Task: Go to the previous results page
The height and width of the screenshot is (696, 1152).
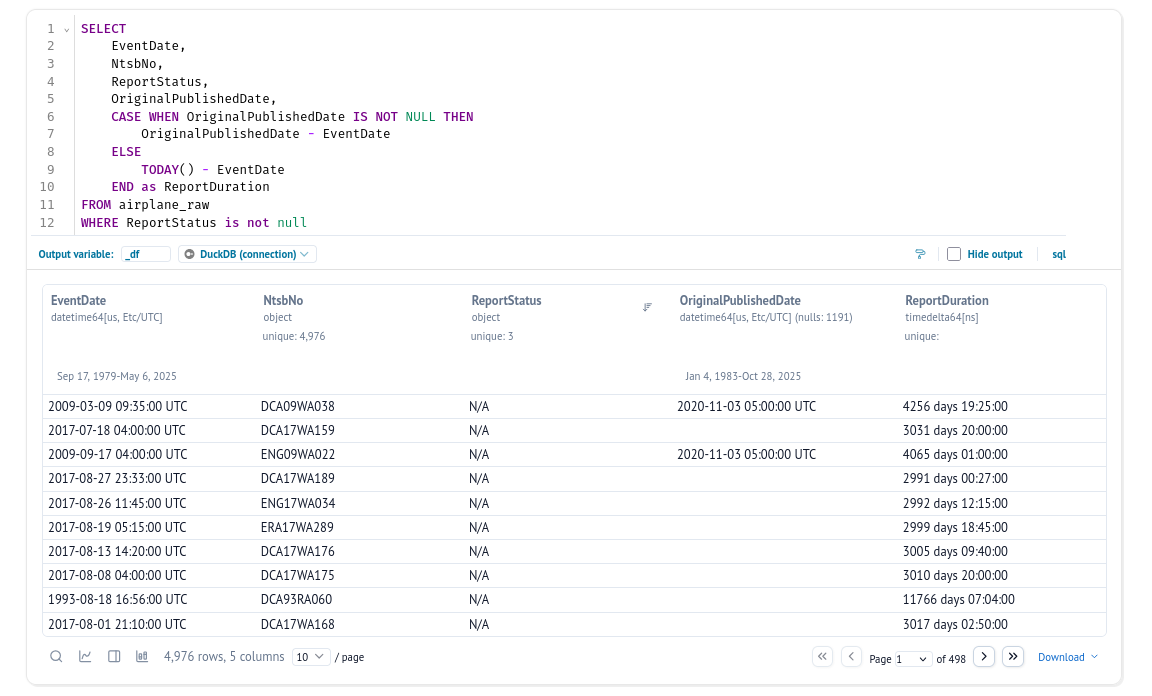Action: (x=851, y=657)
